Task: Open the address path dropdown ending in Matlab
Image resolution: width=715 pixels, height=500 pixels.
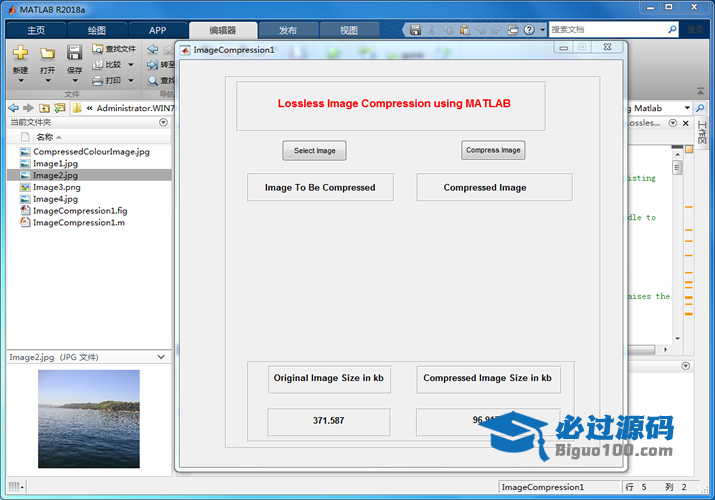Action: pyautogui.click(x=687, y=108)
